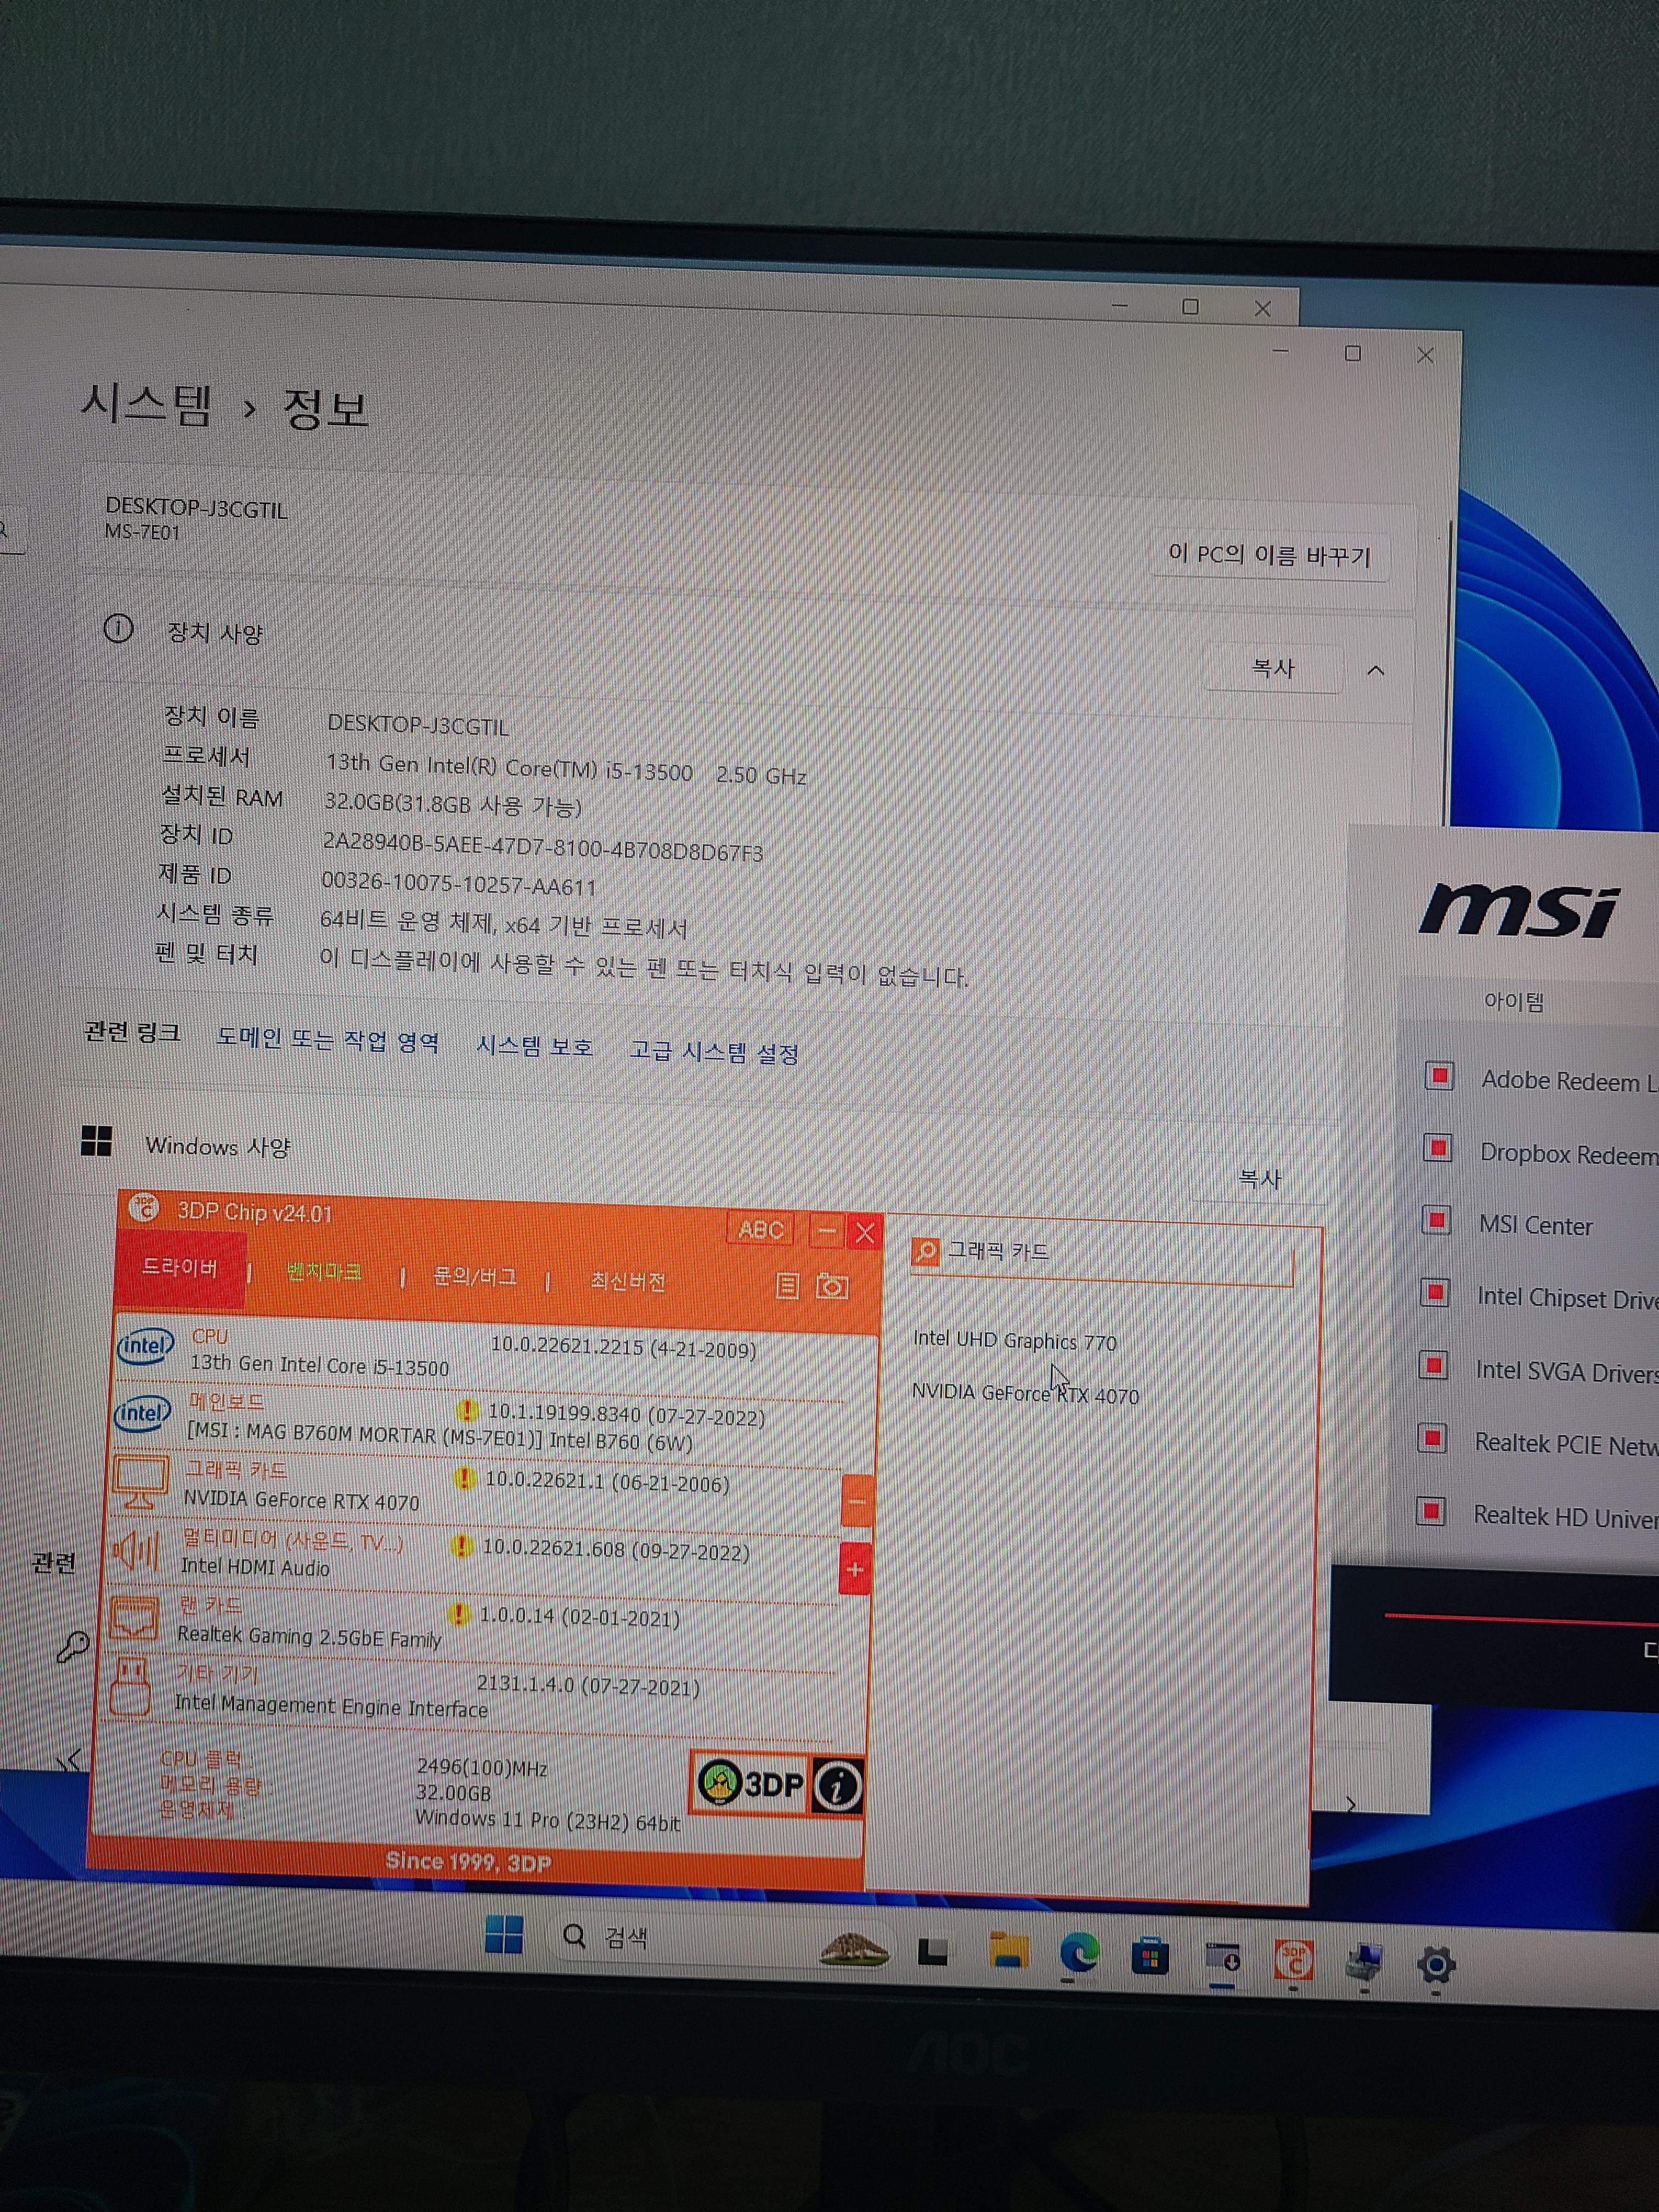Click the network port icon in the 랜 카드 row
1659x2212 pixels.
(x=134, y=1618)
